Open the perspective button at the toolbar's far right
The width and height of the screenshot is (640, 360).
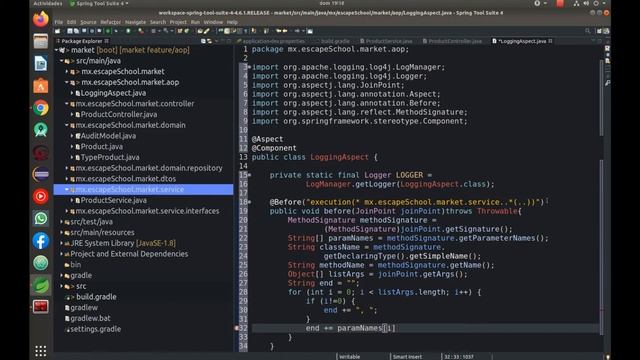point(606,31)
